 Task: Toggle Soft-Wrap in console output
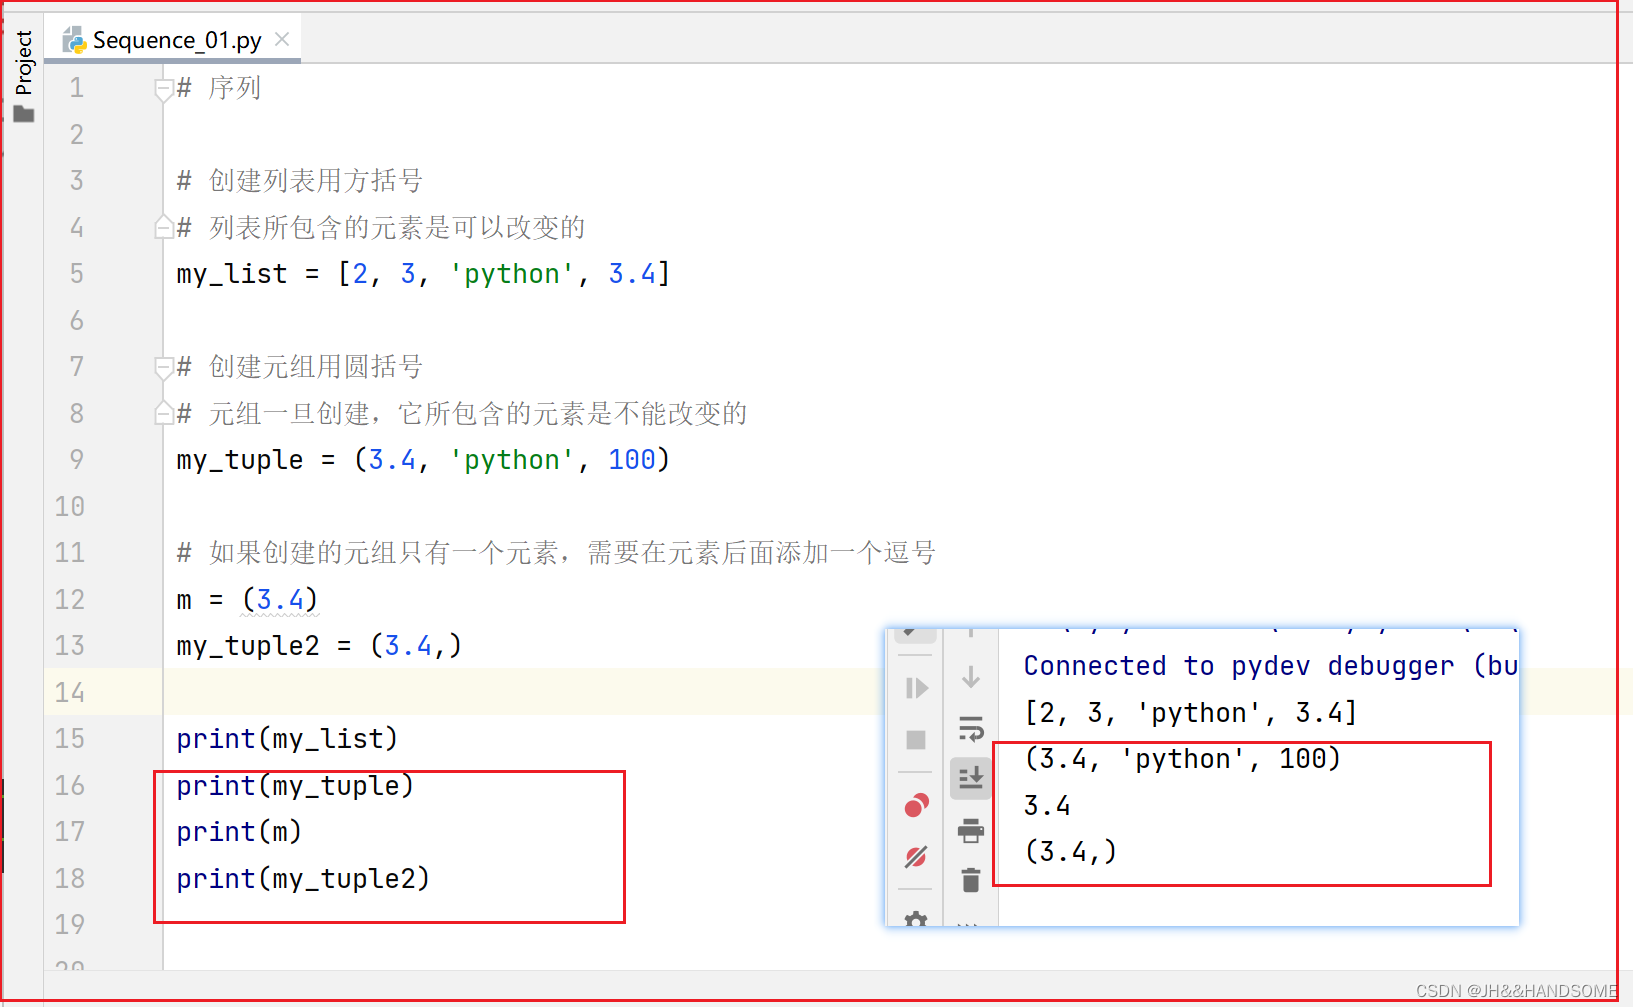pyautogui.click(x=971, y=729)
